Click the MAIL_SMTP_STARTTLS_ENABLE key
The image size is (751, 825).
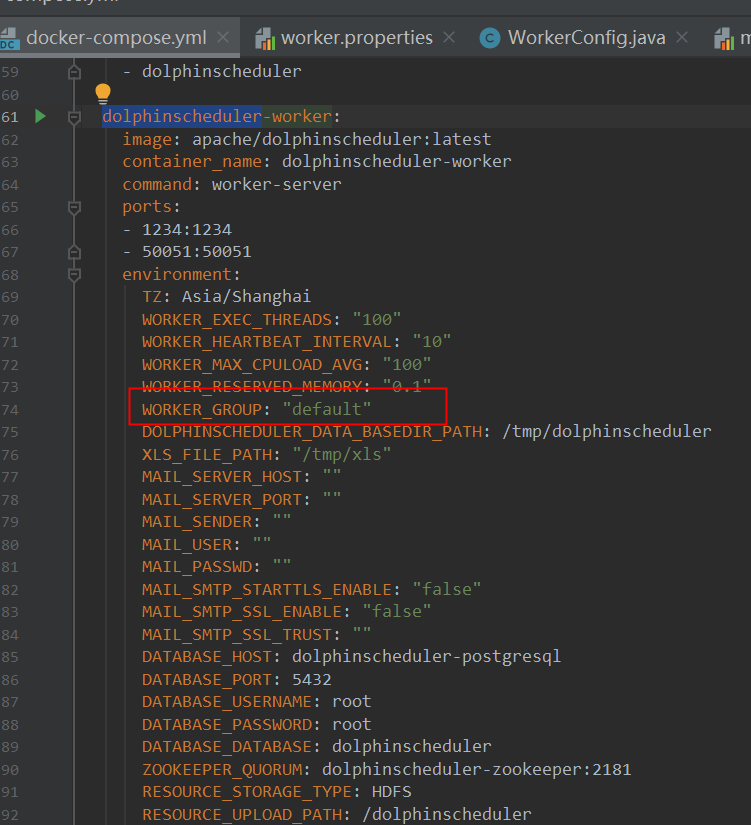coord(267,590)
